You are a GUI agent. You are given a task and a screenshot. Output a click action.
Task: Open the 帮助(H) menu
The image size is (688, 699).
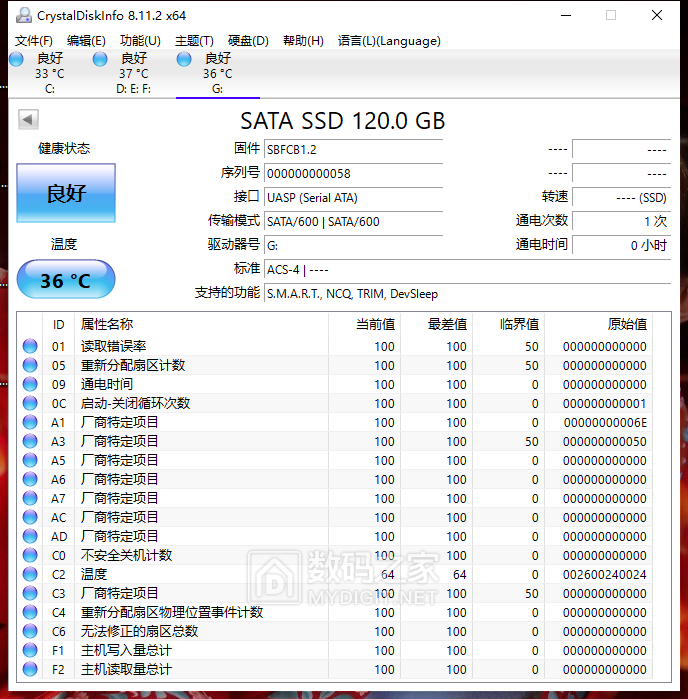click(x=303, y=41)
